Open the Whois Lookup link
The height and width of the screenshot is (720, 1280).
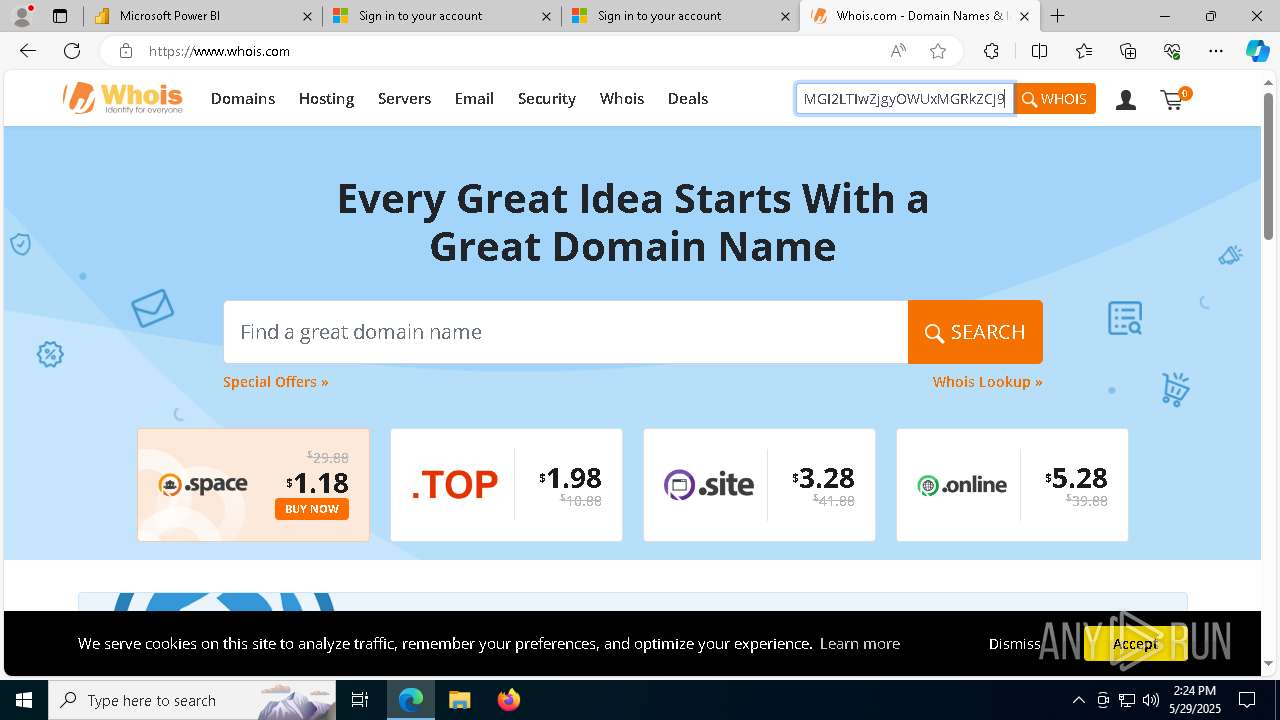(x=987, y=382)
